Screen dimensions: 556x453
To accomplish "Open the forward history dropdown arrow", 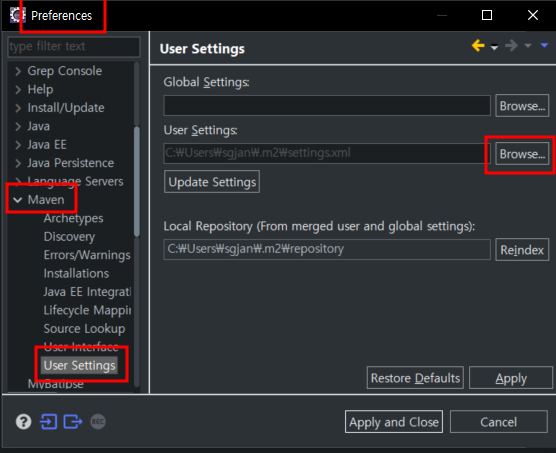I will point(528,46).
